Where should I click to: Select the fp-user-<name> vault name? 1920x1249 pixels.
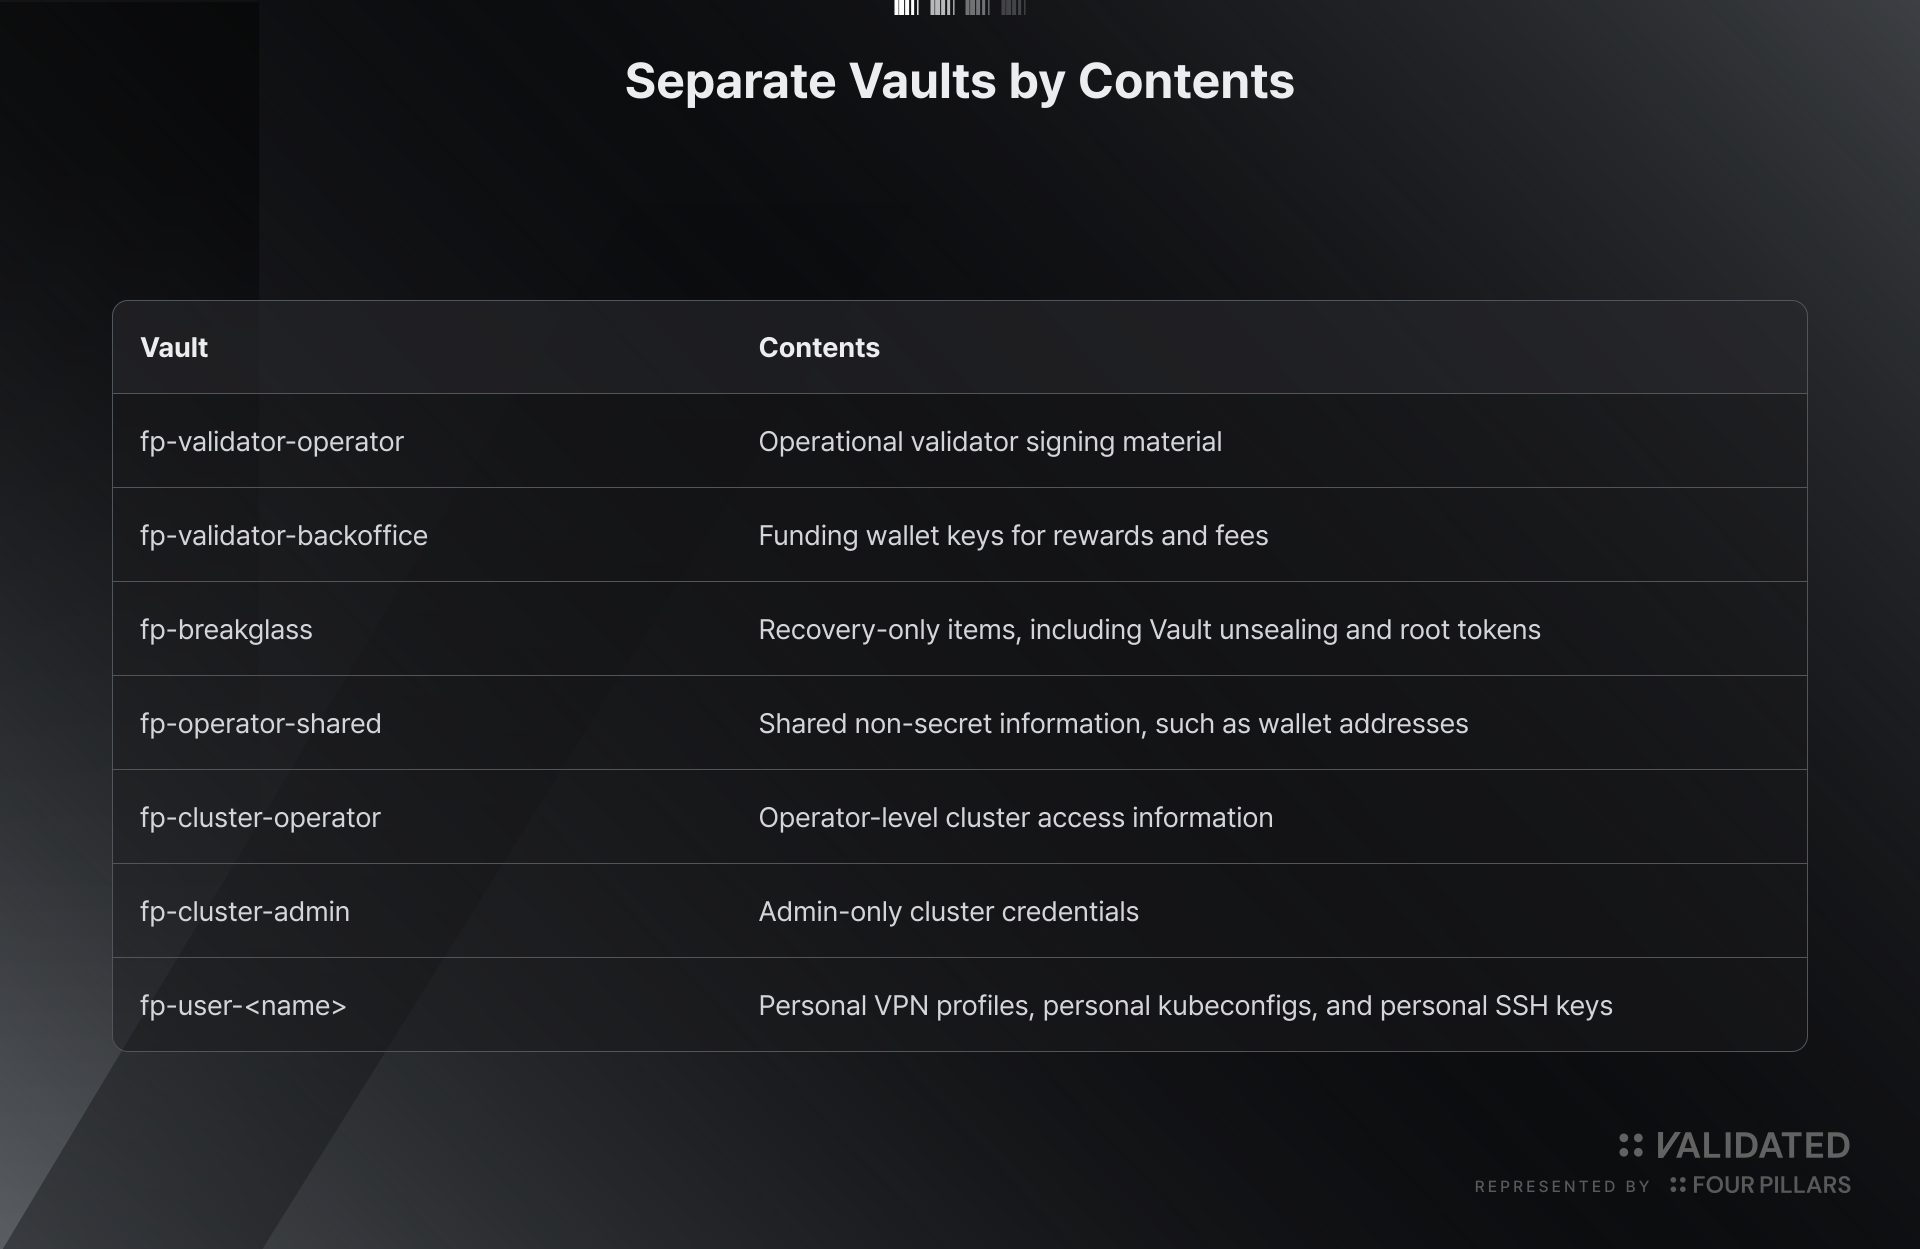point(243,1005)
